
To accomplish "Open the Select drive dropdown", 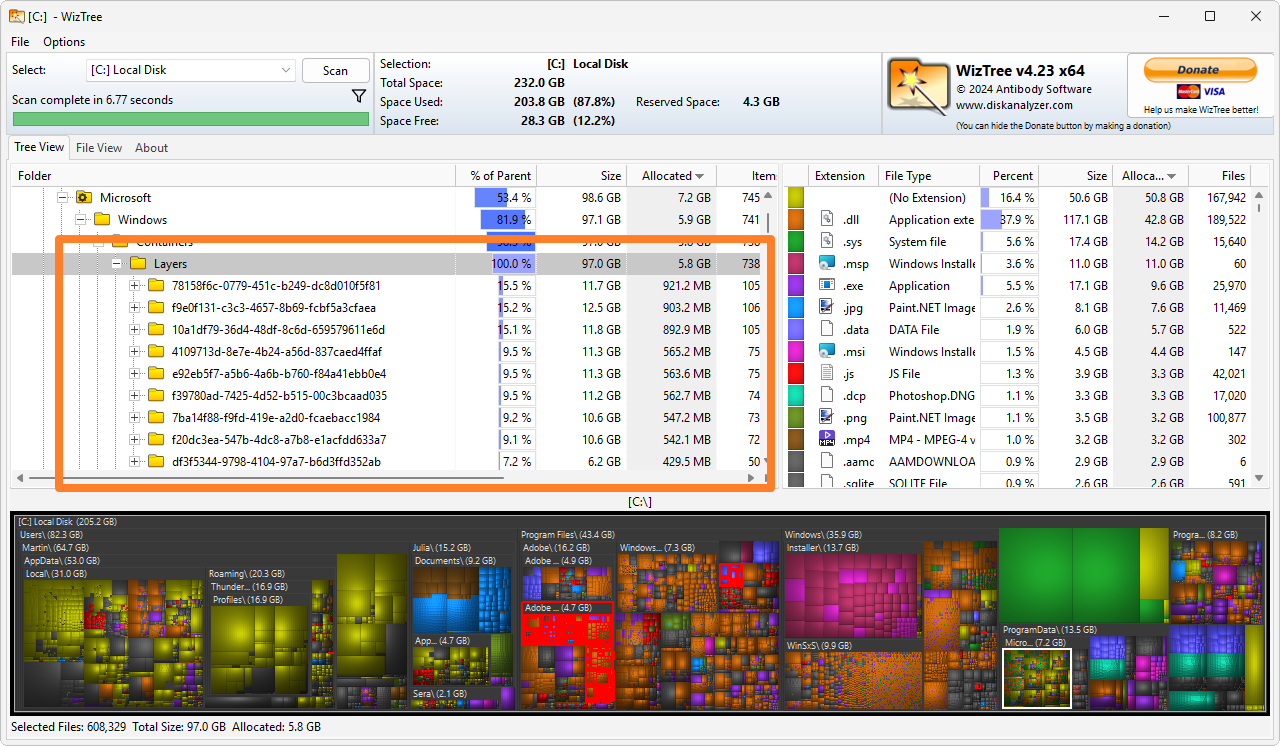I will (191, 70).
